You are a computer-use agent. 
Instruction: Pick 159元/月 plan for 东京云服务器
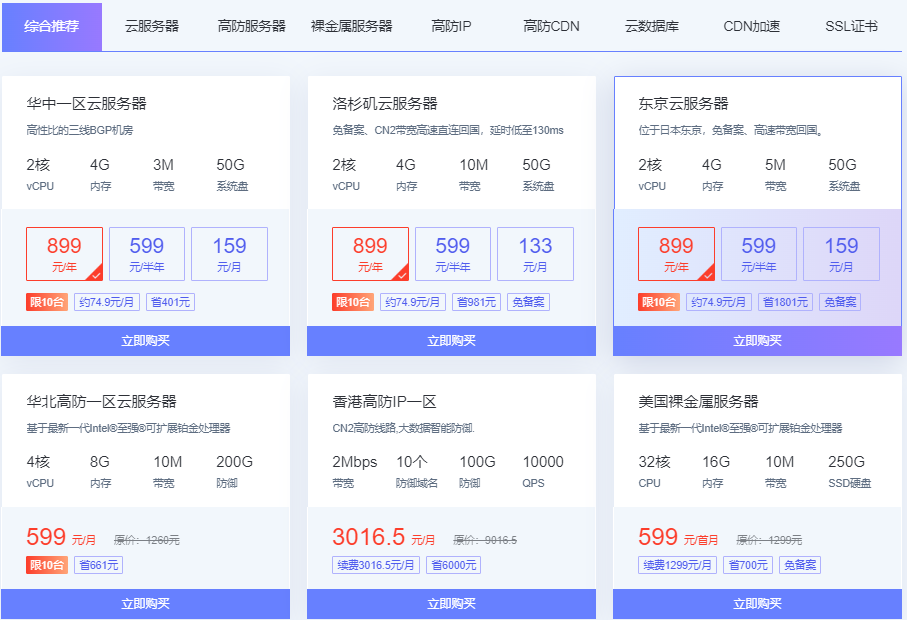(x=842, y=254)
